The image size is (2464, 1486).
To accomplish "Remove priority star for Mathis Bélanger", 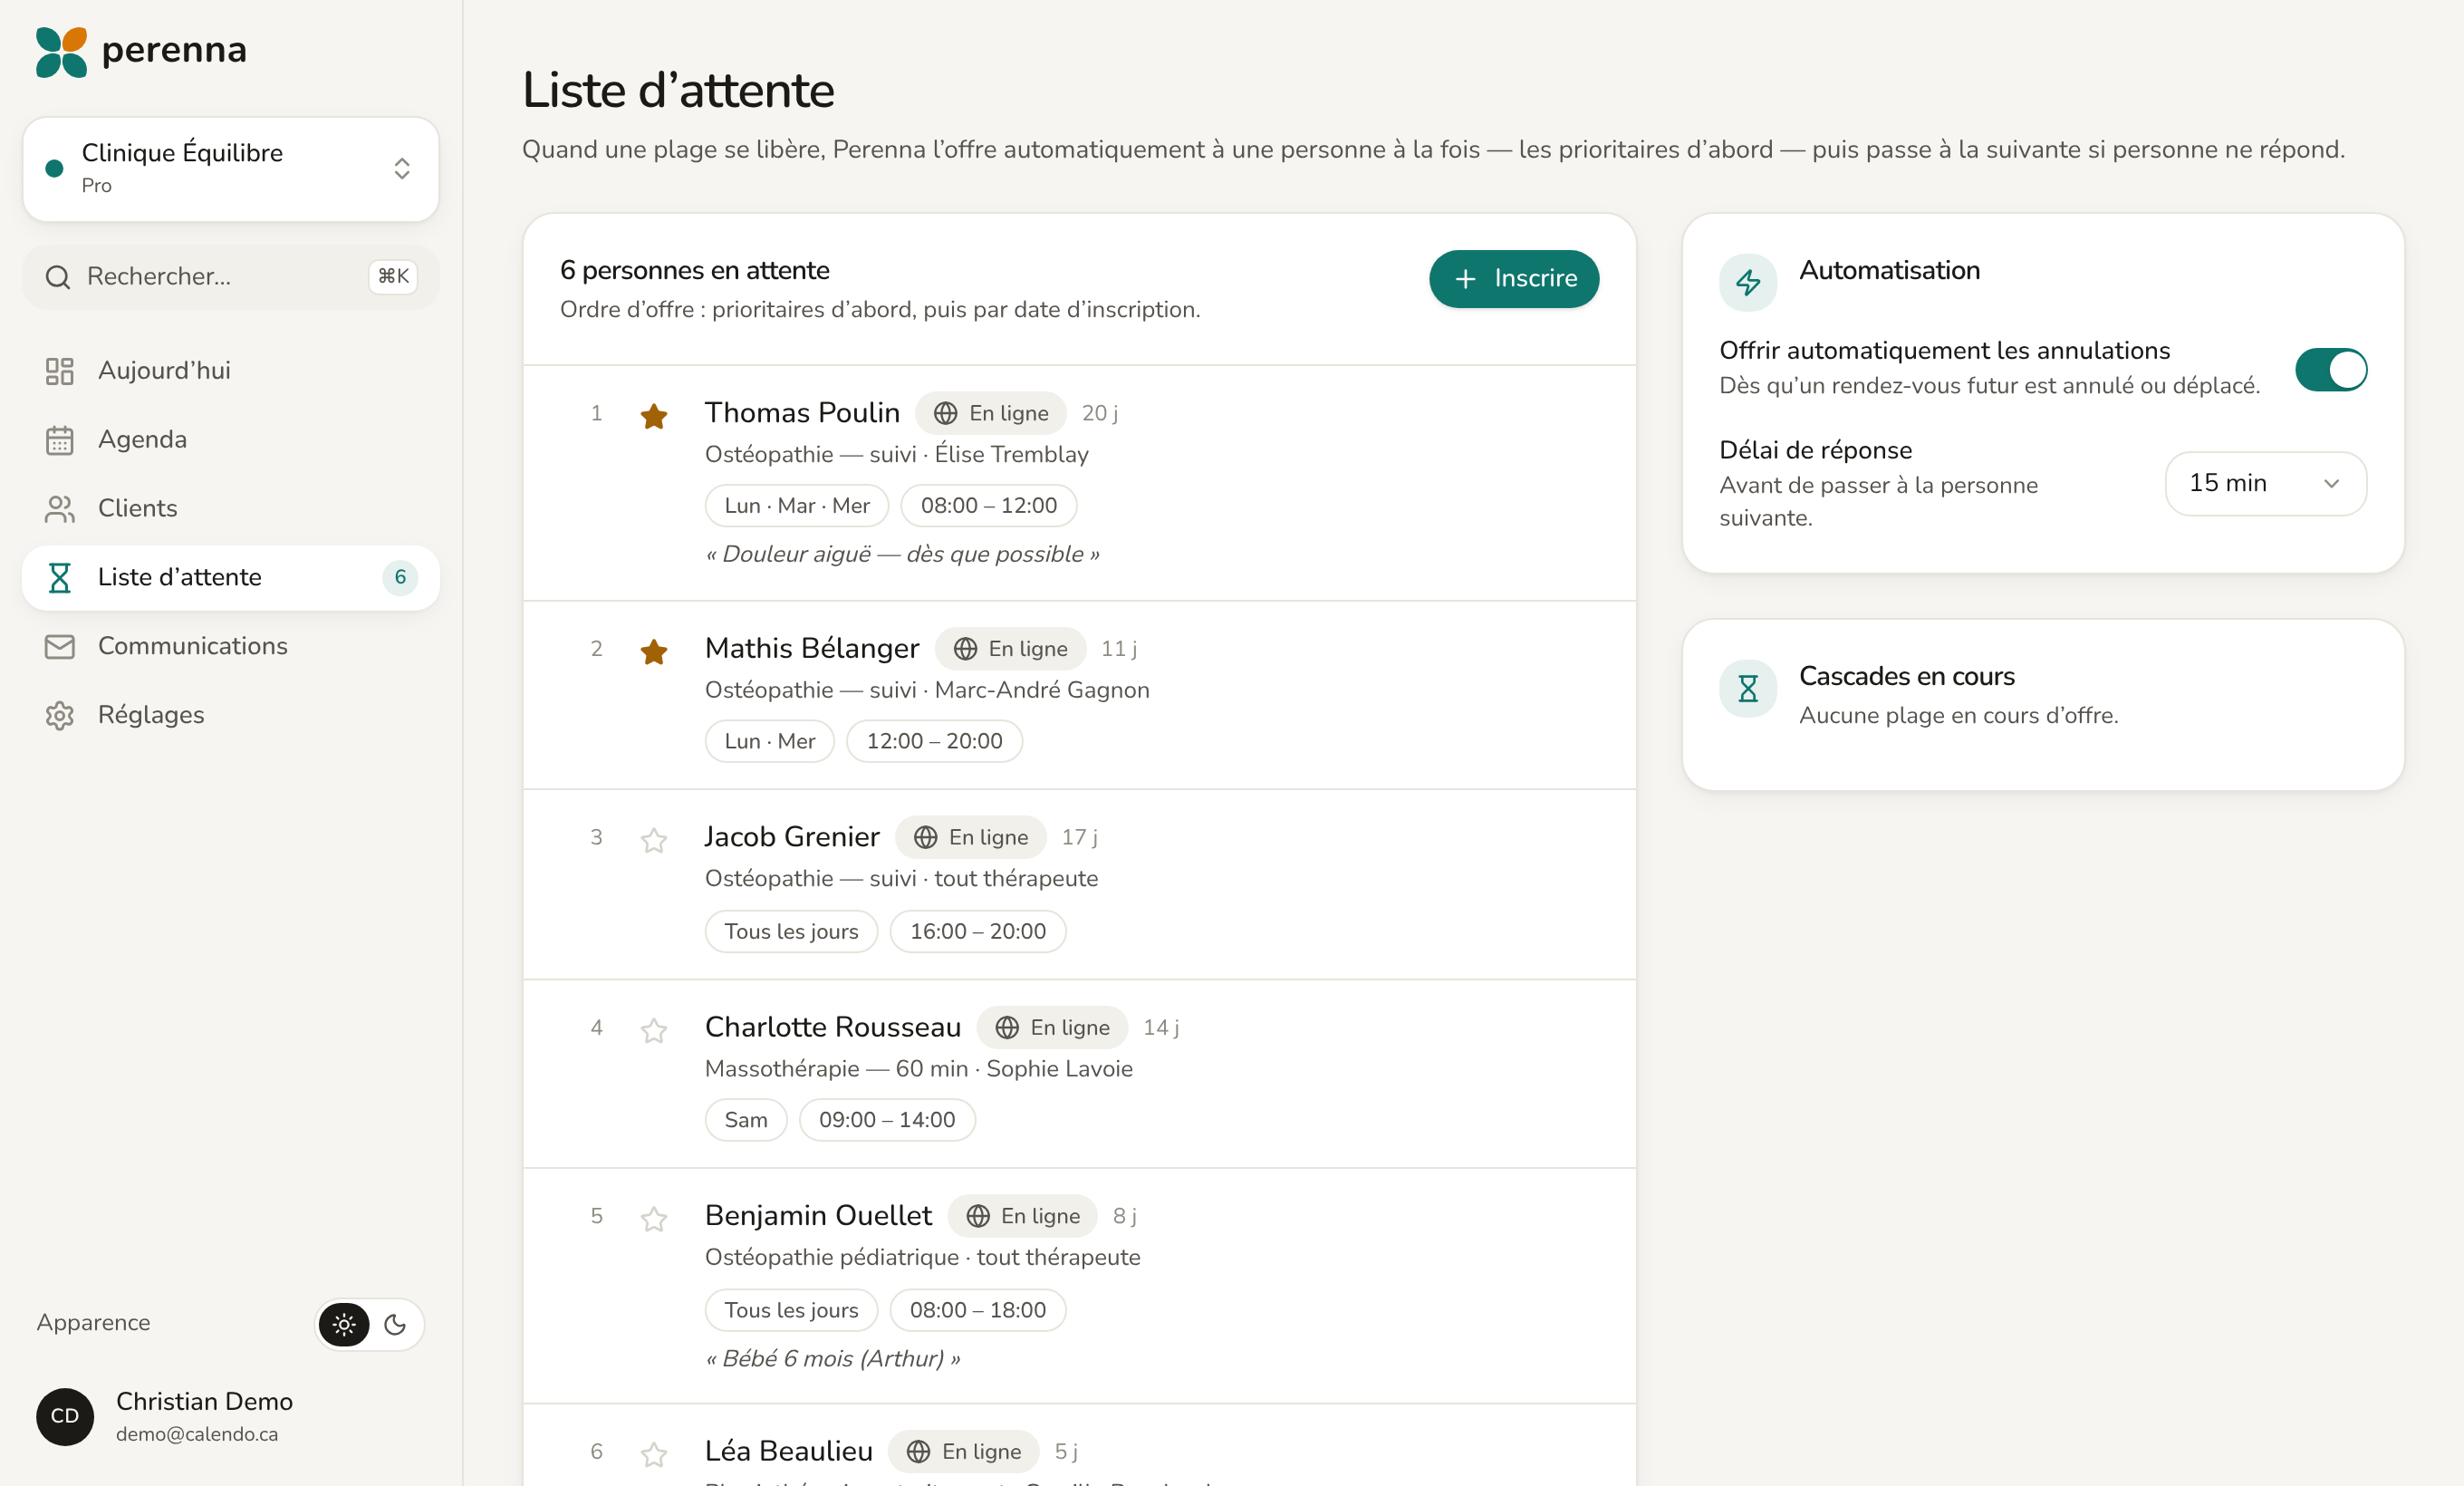I will (654, 651).
